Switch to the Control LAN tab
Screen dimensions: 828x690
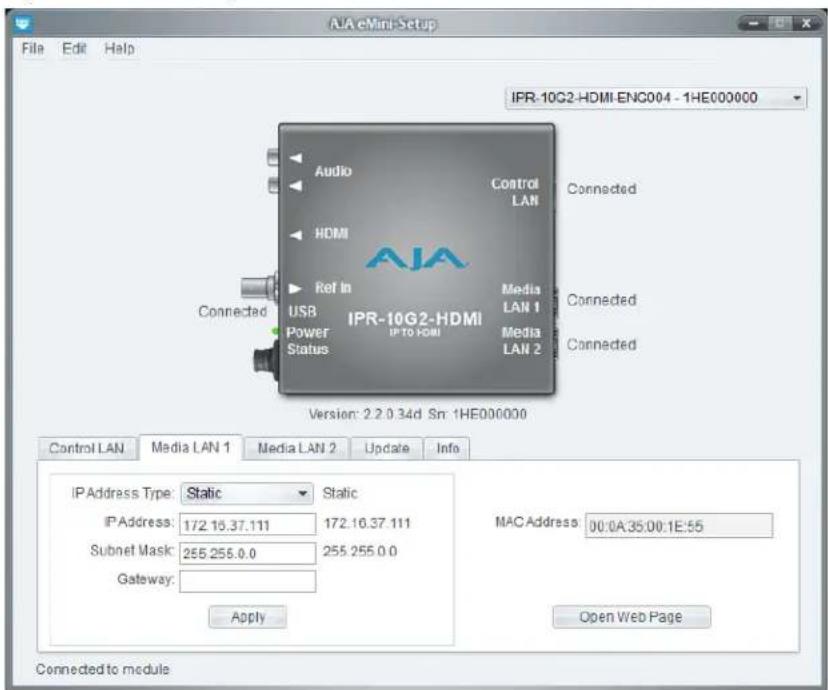click(x=87, y=448)
